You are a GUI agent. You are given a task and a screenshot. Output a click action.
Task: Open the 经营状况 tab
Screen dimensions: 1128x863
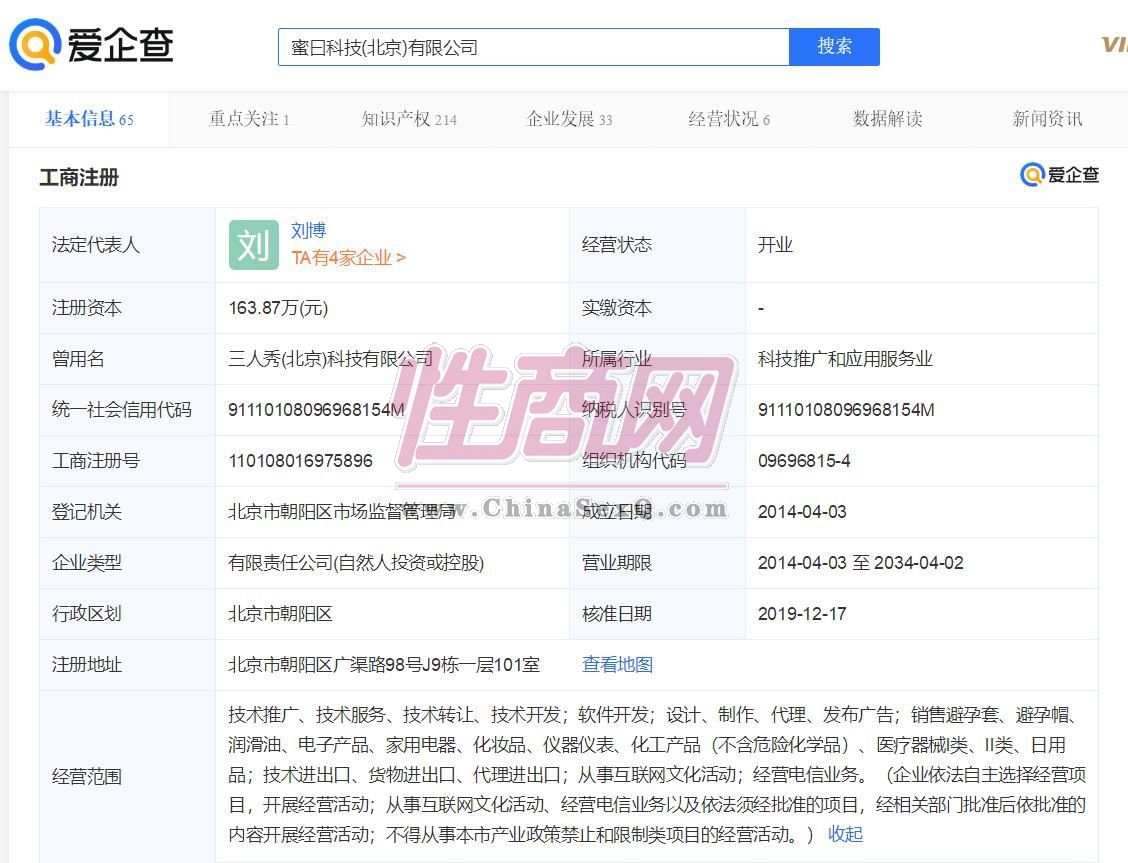tap(728, 119)
